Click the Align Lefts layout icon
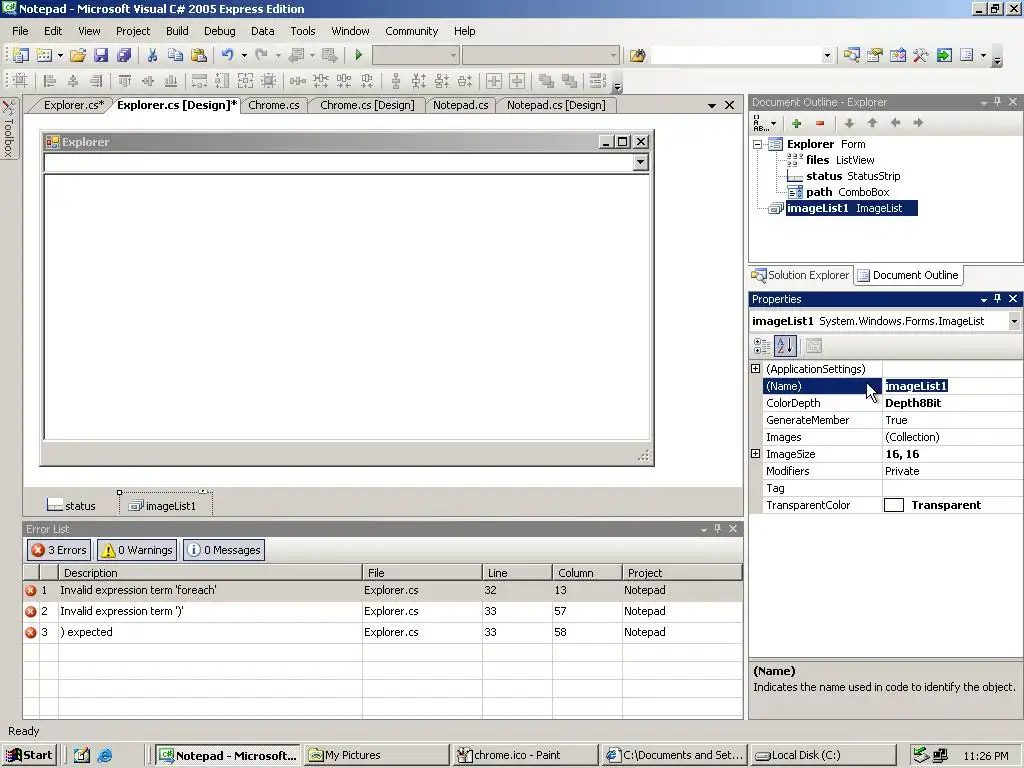 pos(50,81)
